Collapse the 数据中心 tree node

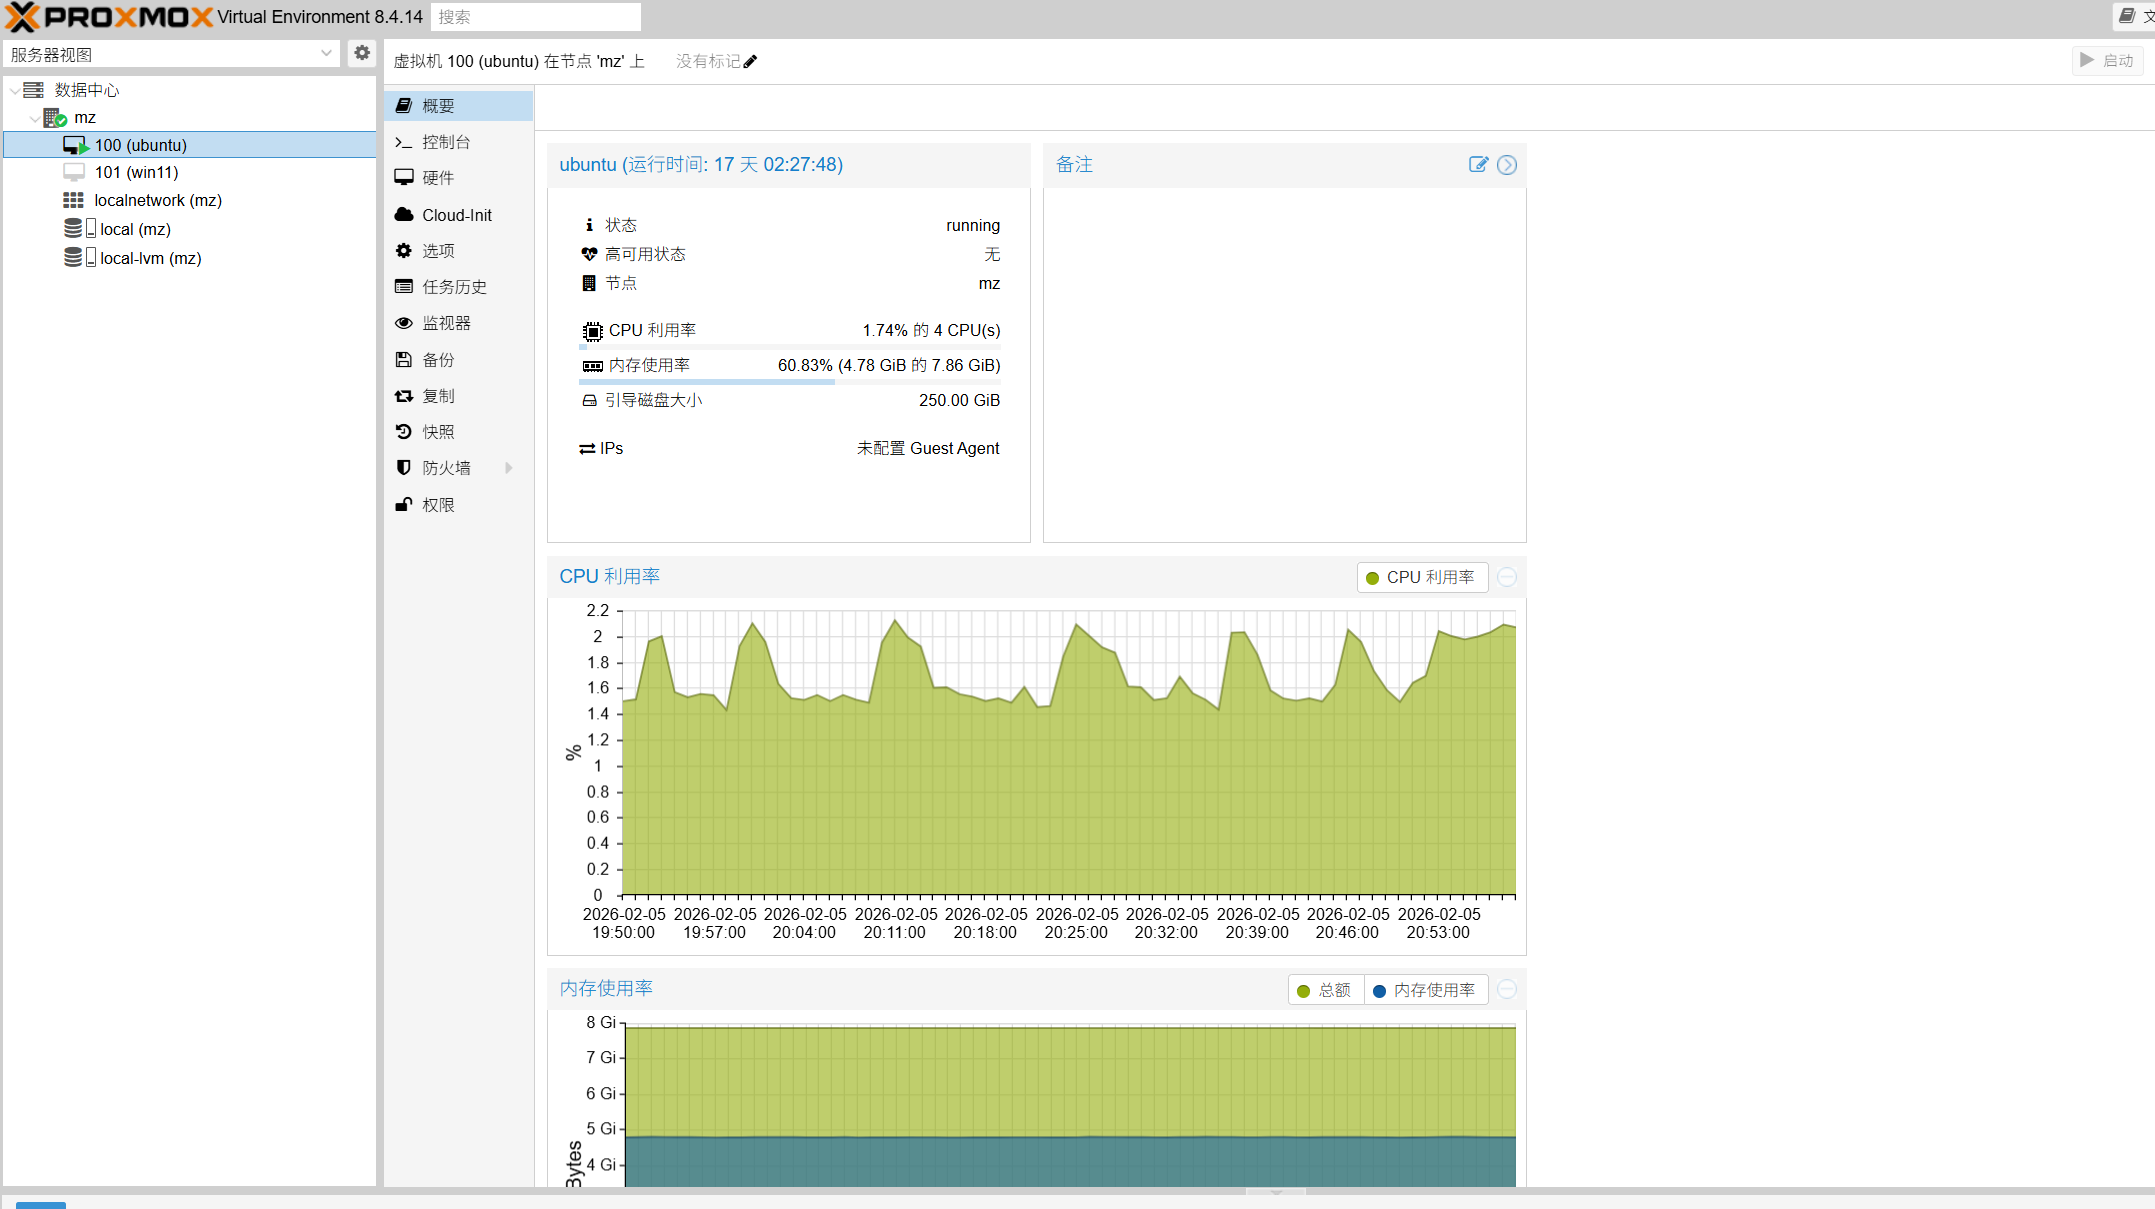pos(14,90)
